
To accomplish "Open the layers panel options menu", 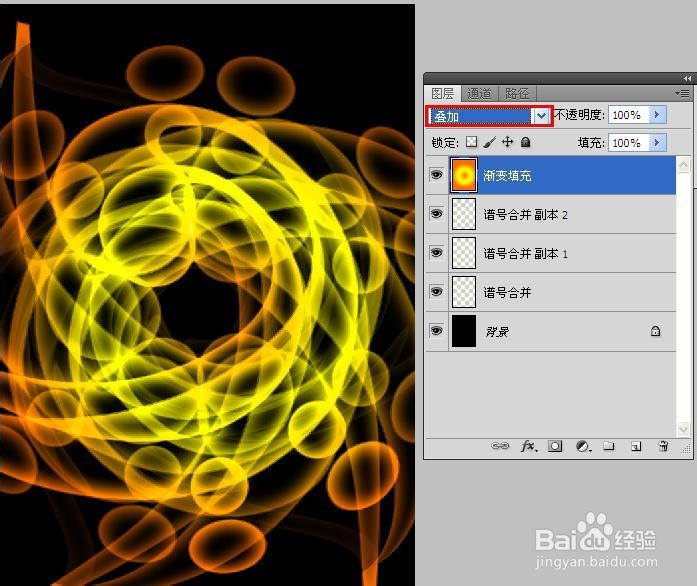I will coord(682,93).
